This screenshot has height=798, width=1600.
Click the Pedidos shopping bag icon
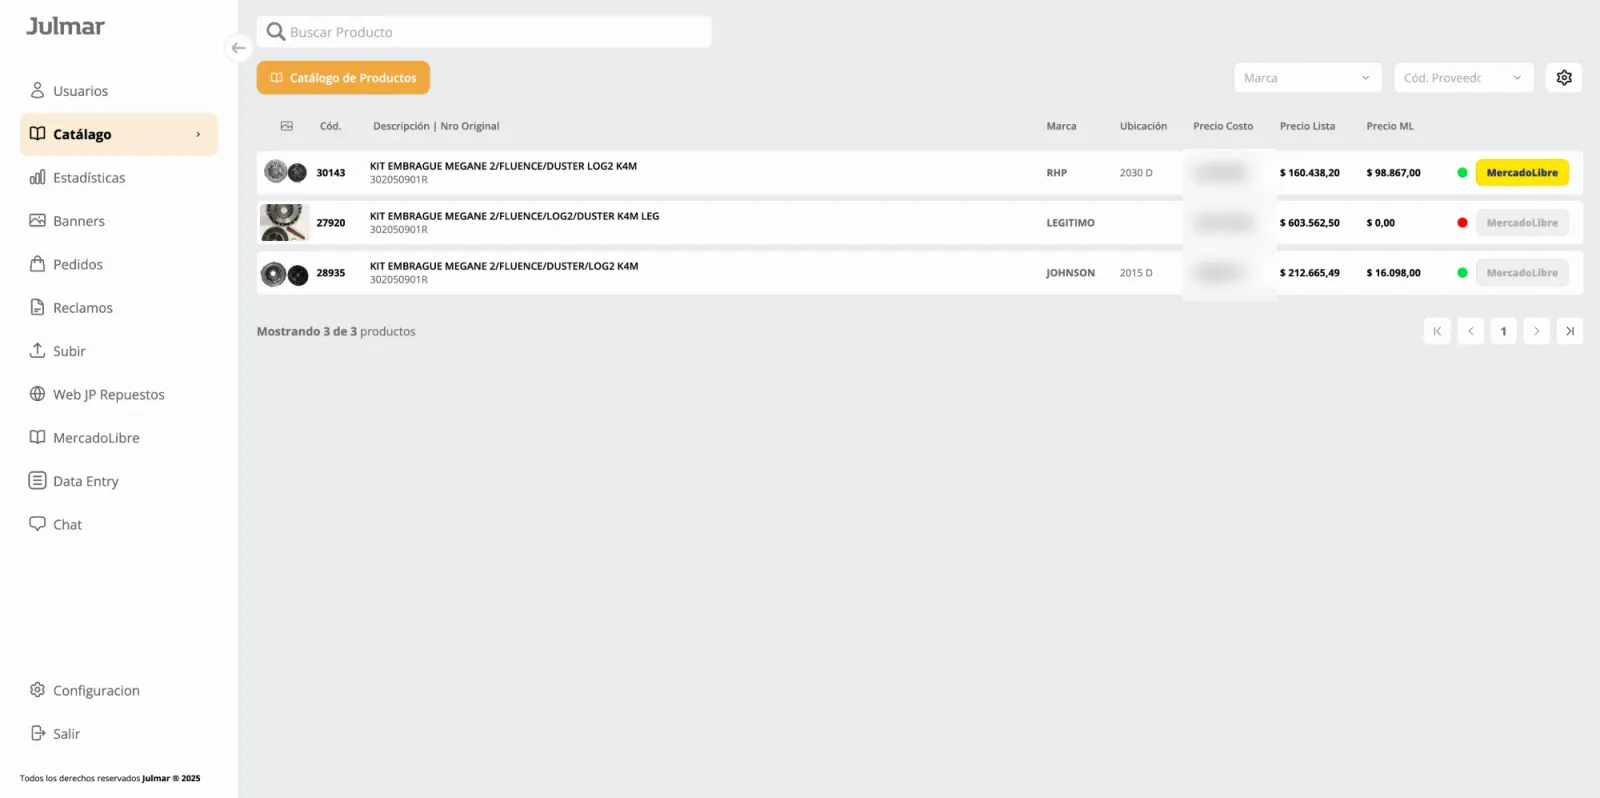pyautogui.click(x=37, y=264)
